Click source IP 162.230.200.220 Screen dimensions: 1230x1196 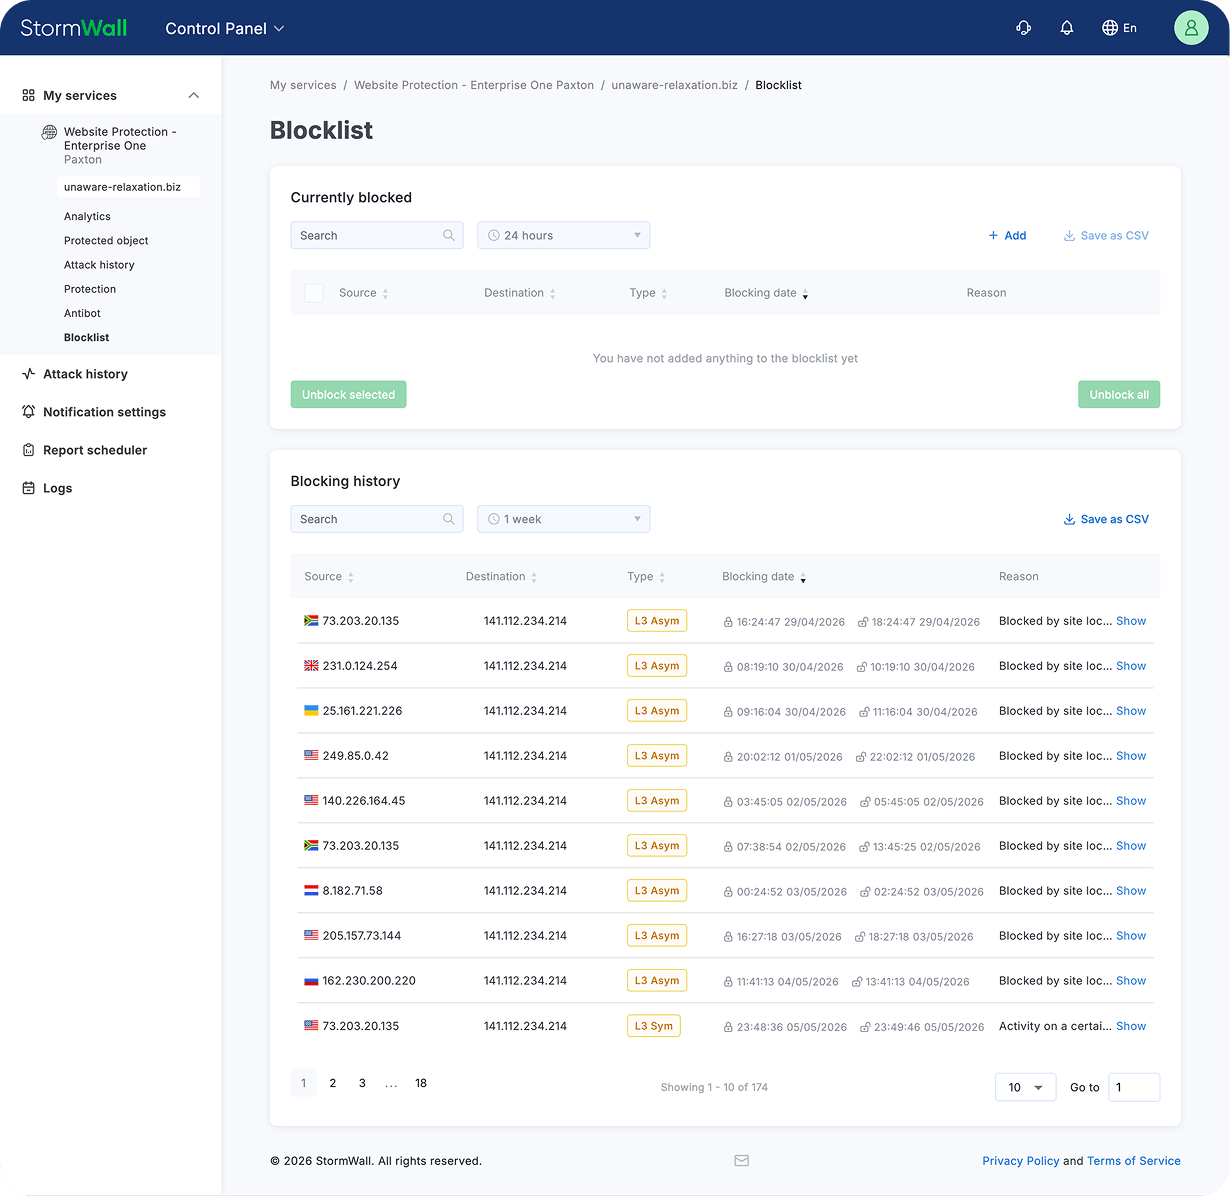click(369, 981)
